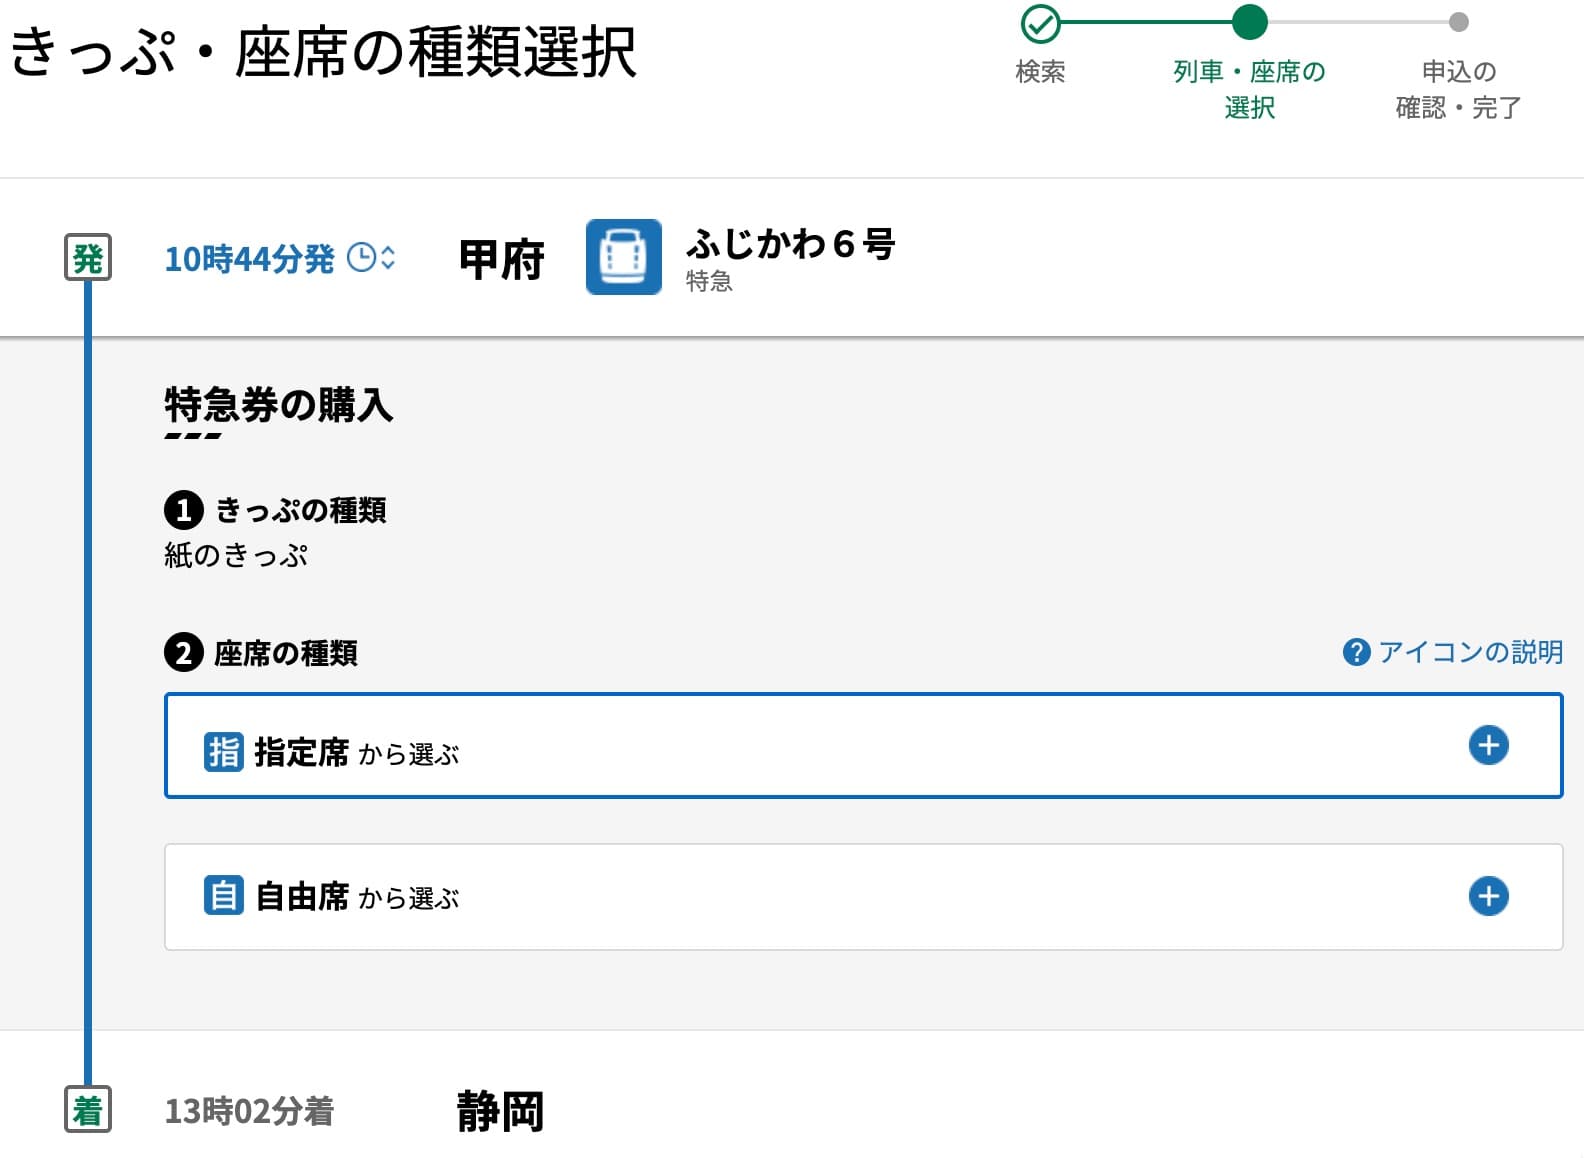Choose the 自由席から選ぶ panel
The image size is (1584, 1158).
coord(863,897)
